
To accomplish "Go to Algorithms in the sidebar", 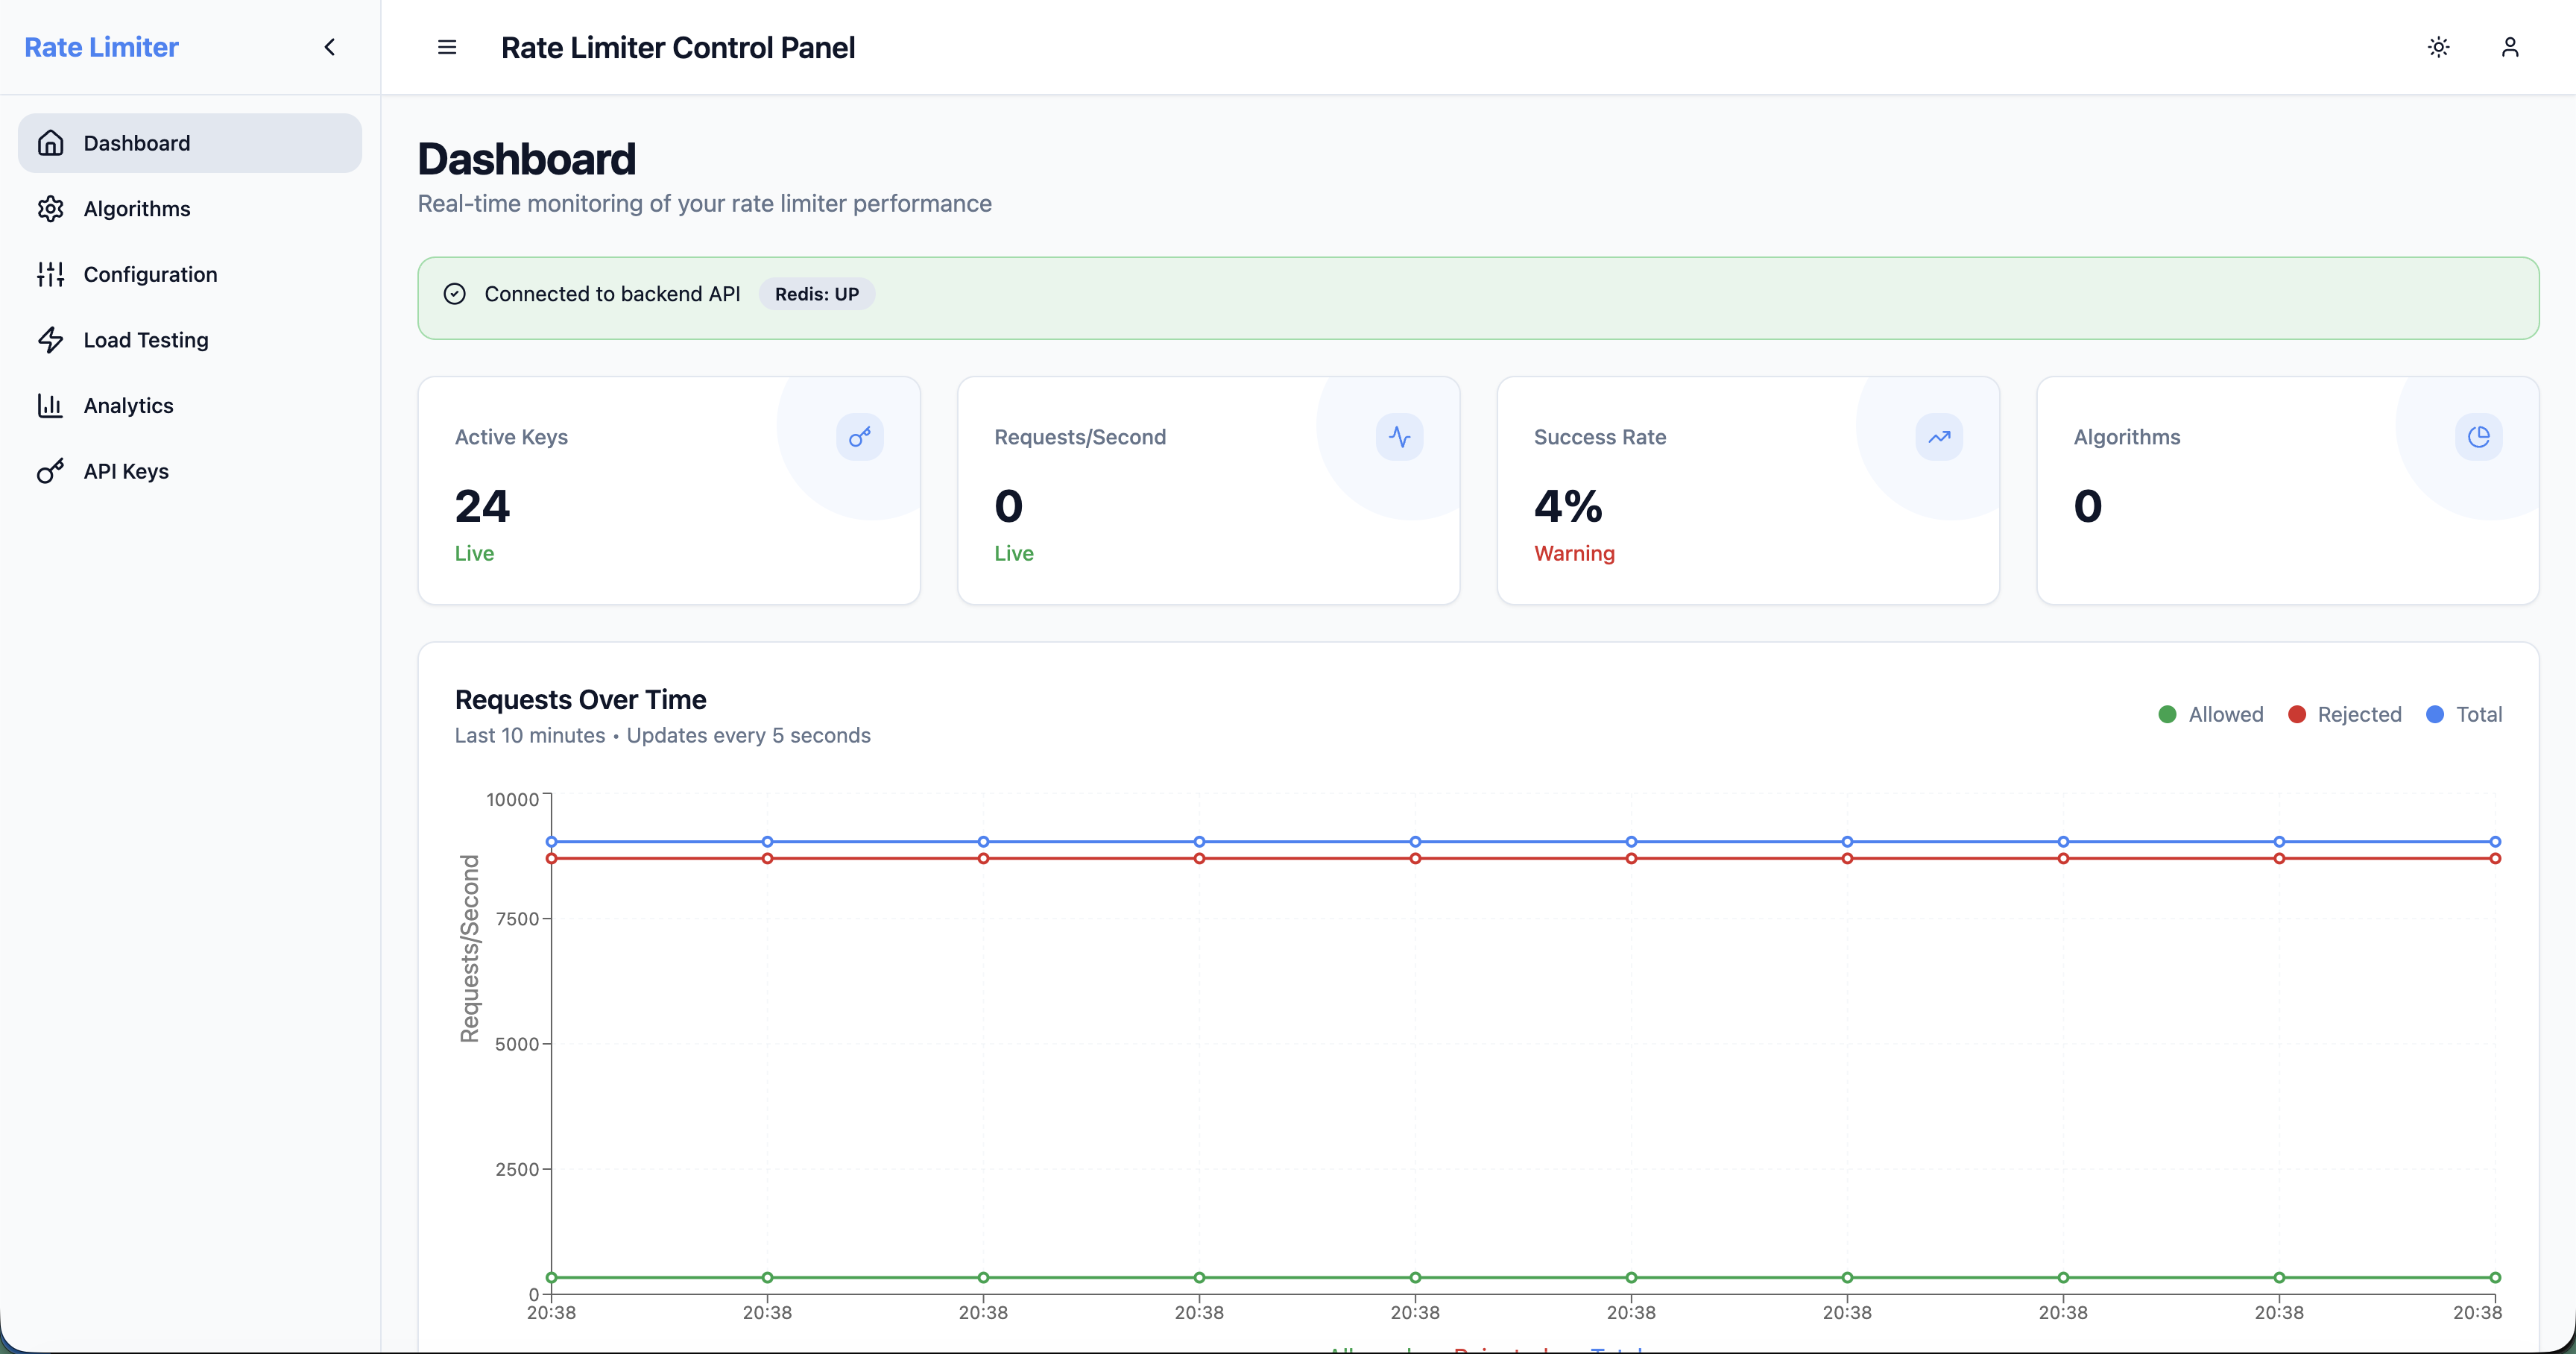I will coord(190,208).
